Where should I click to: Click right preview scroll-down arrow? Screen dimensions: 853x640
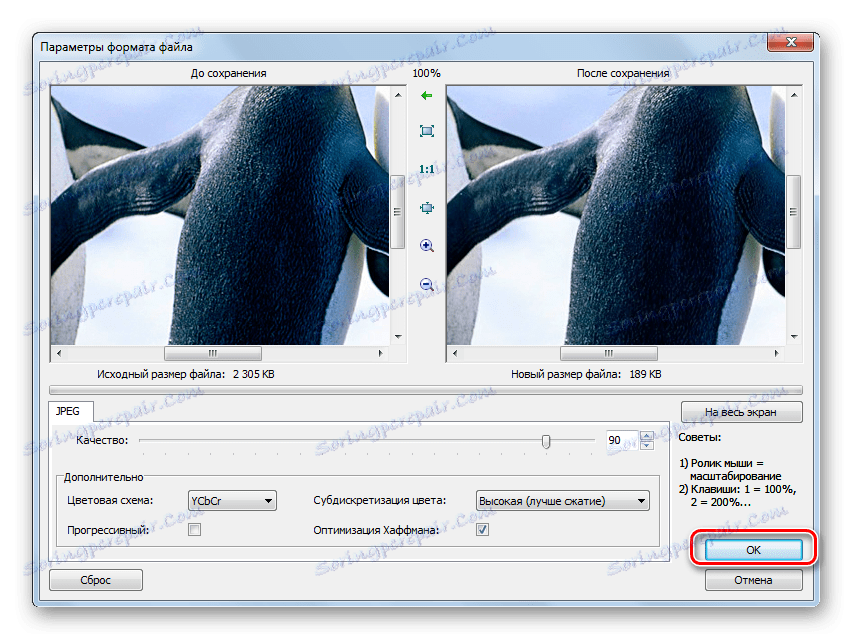pos(794,337)
